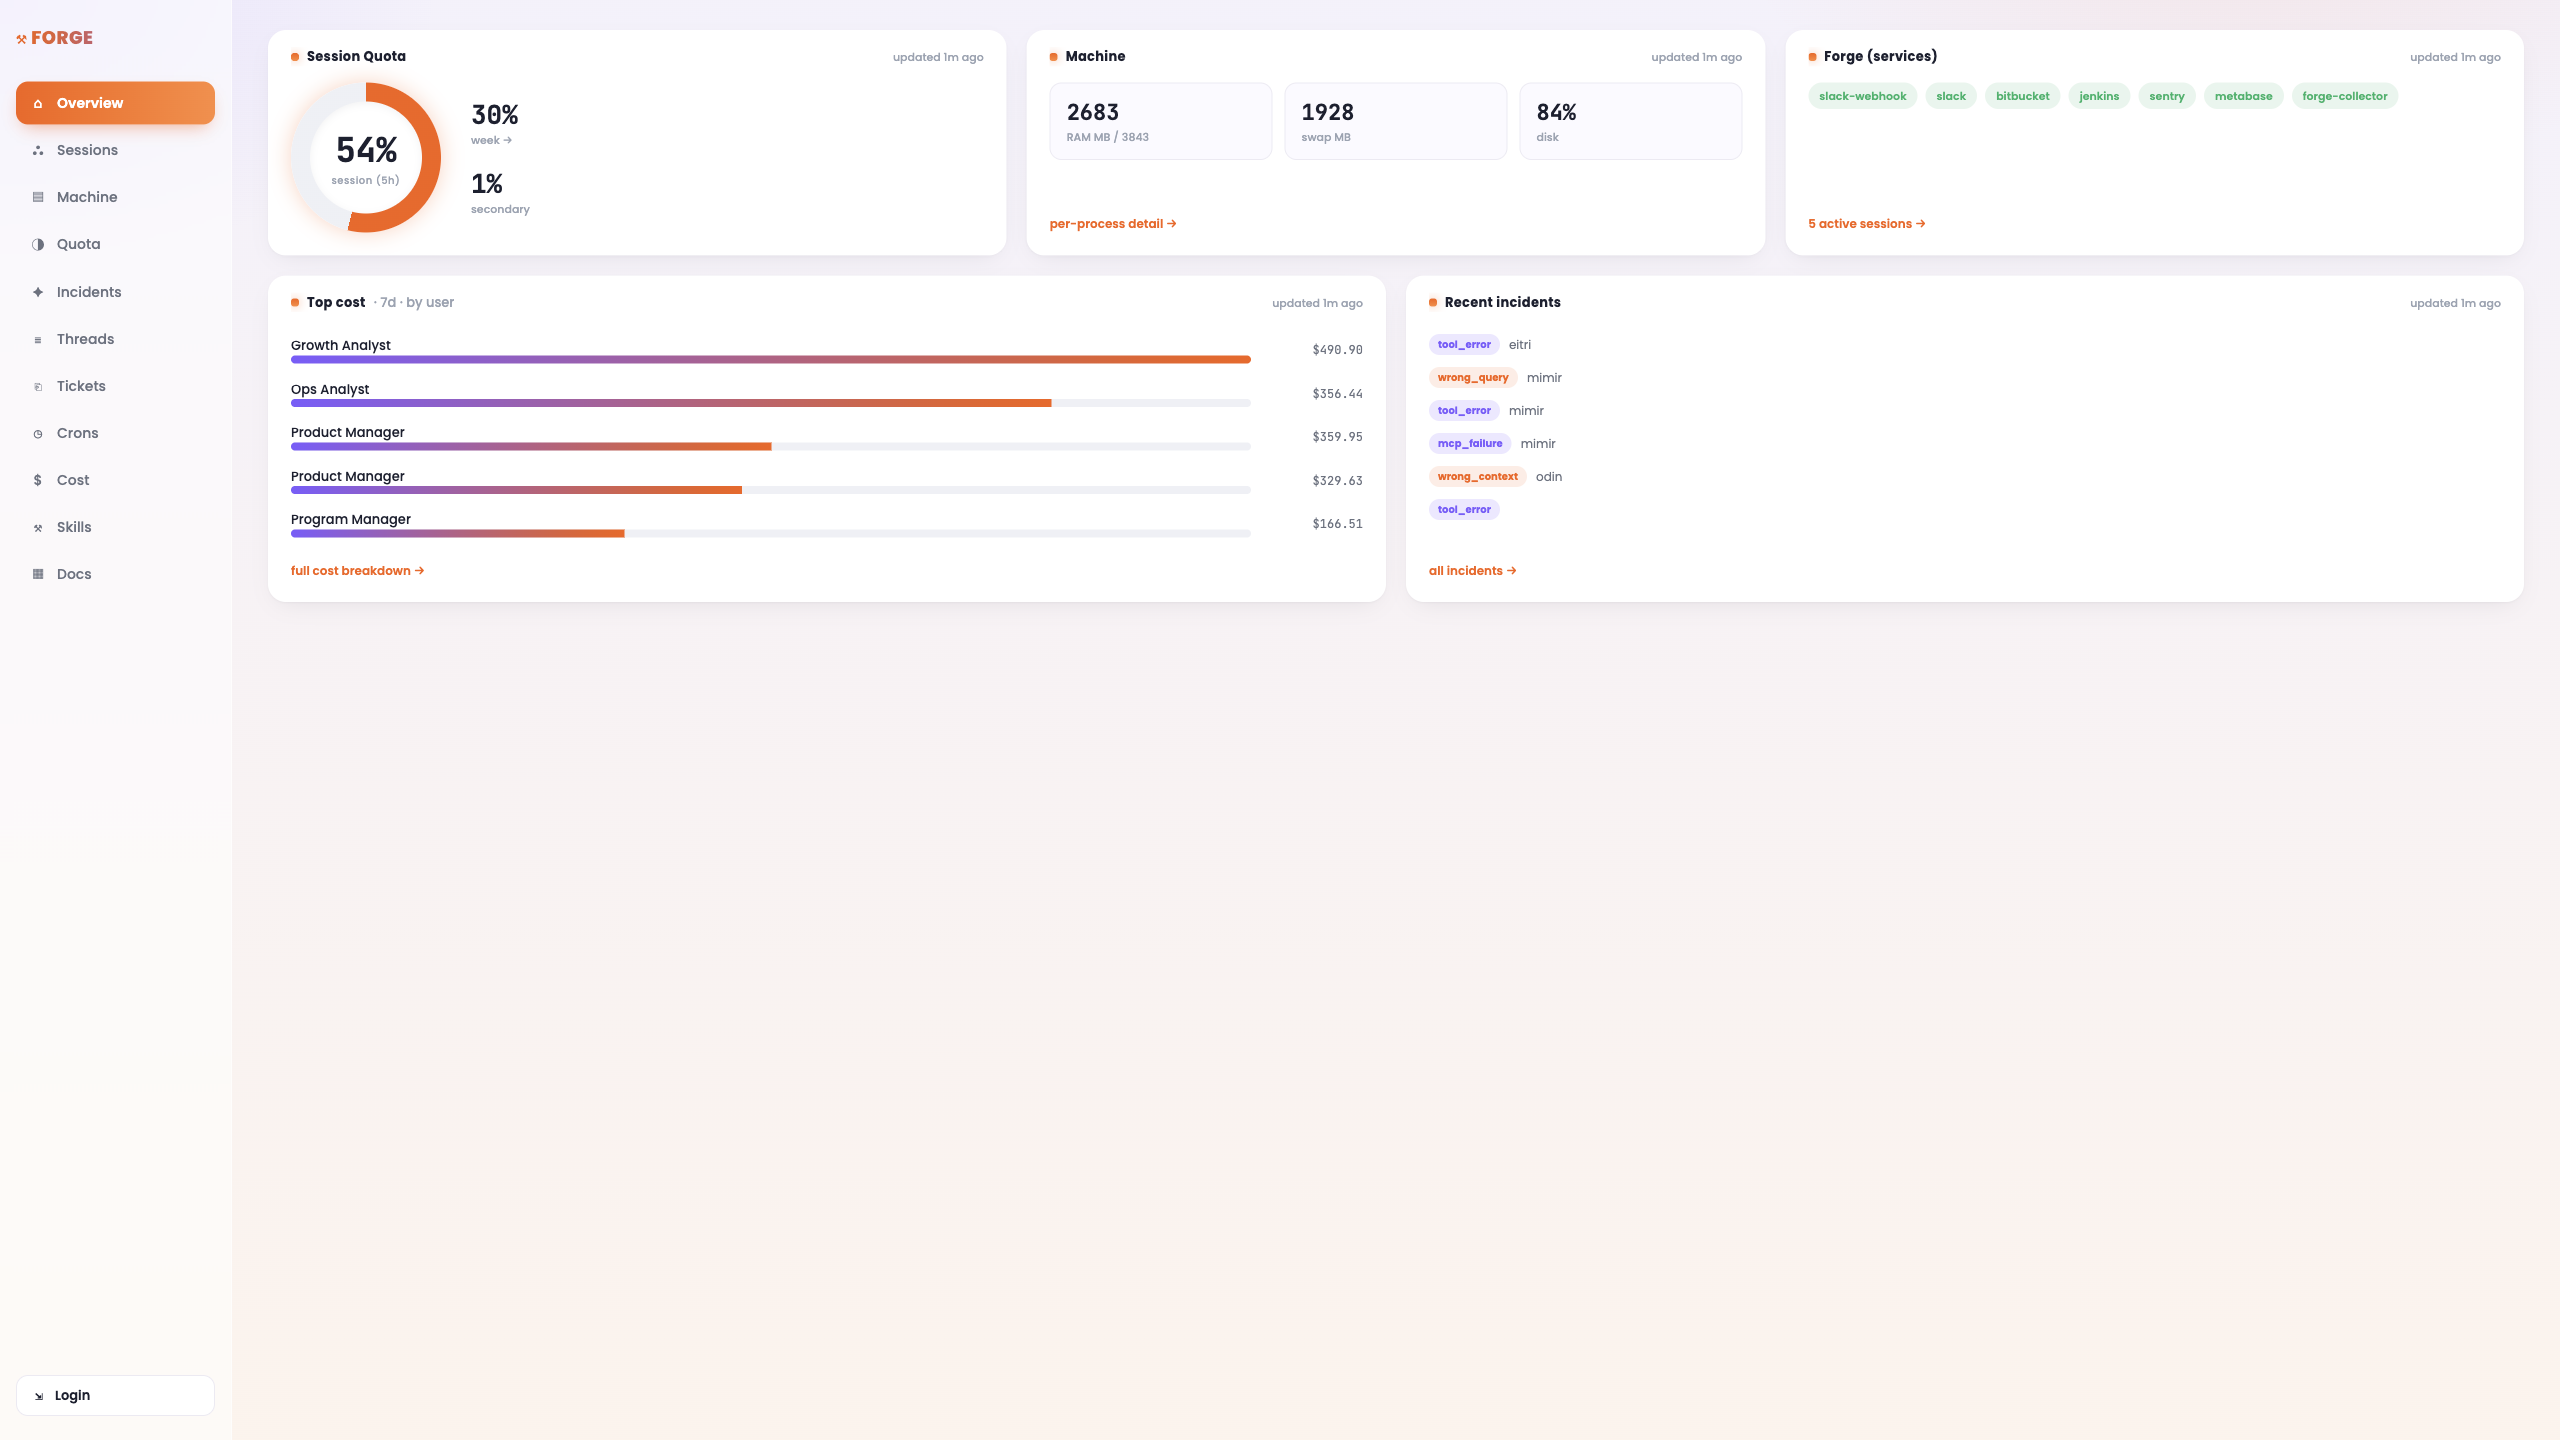
Task: Click the Incidents star icon
Action: click(x=38, y=292)
